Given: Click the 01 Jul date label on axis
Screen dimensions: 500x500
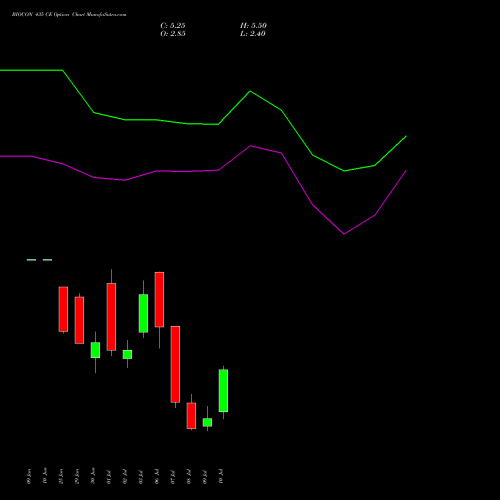Looking at the screenshot, I should (x=109, y=477).
